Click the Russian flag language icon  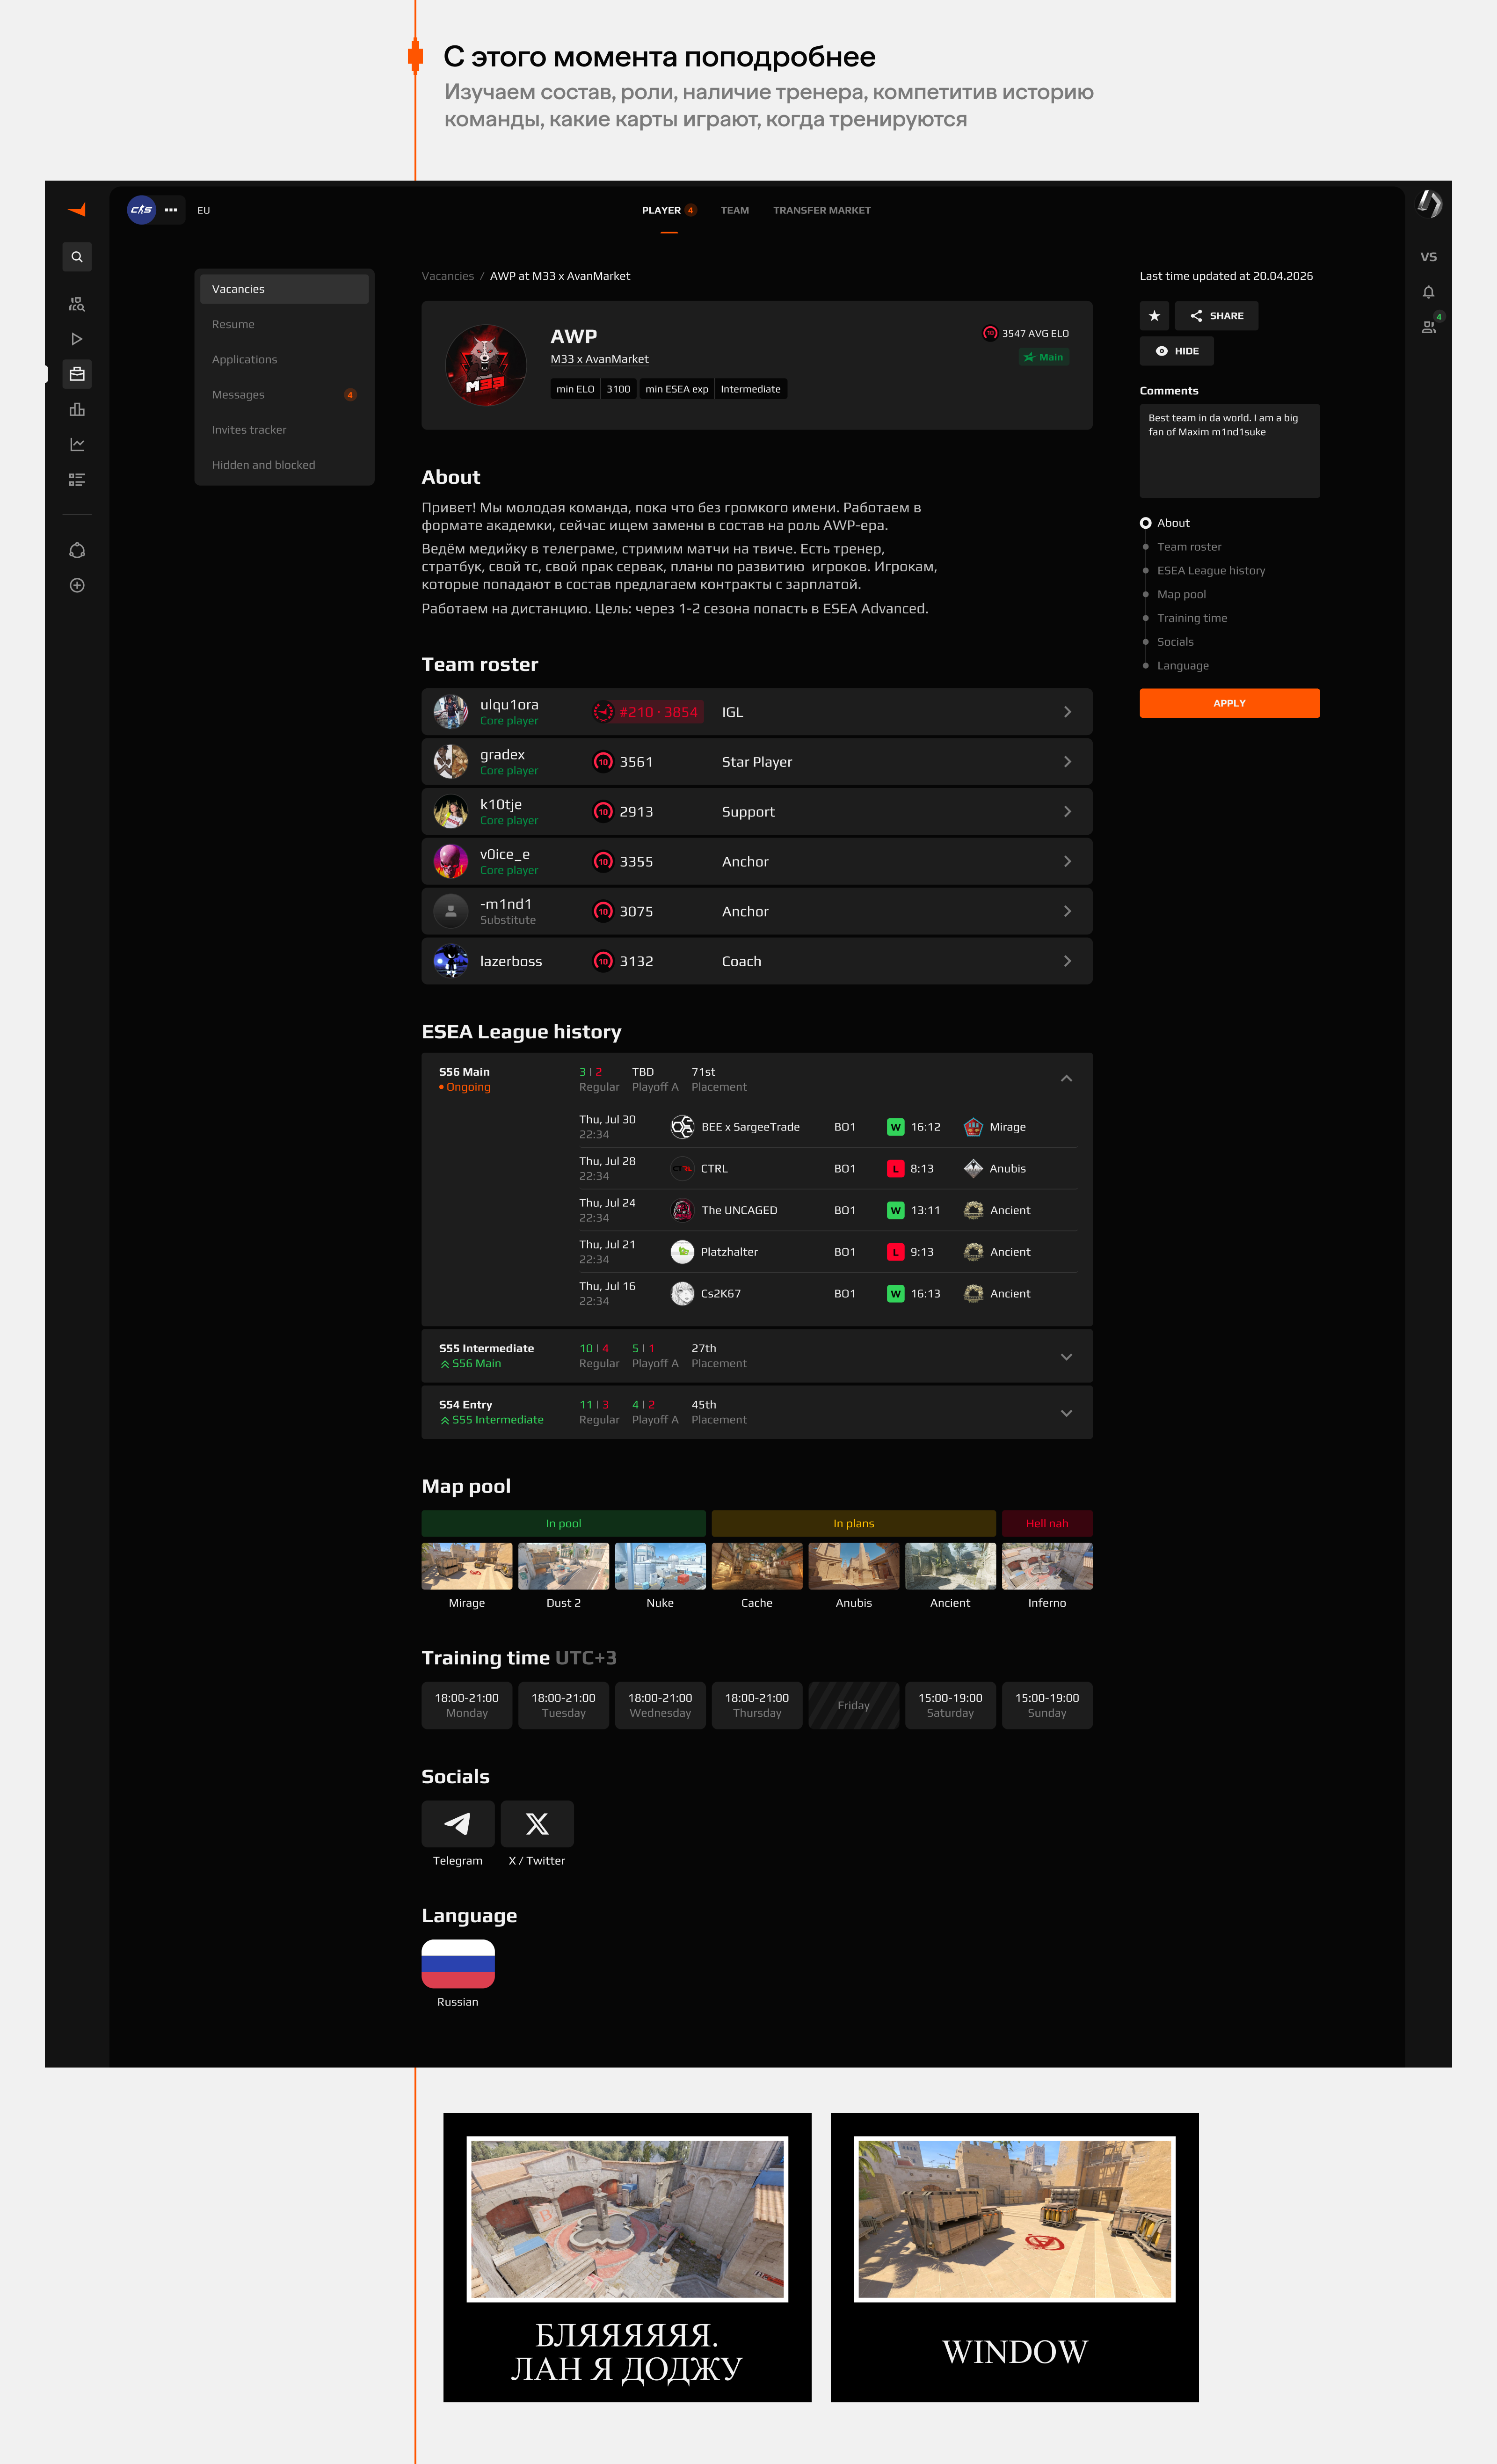click(458, 1964)
